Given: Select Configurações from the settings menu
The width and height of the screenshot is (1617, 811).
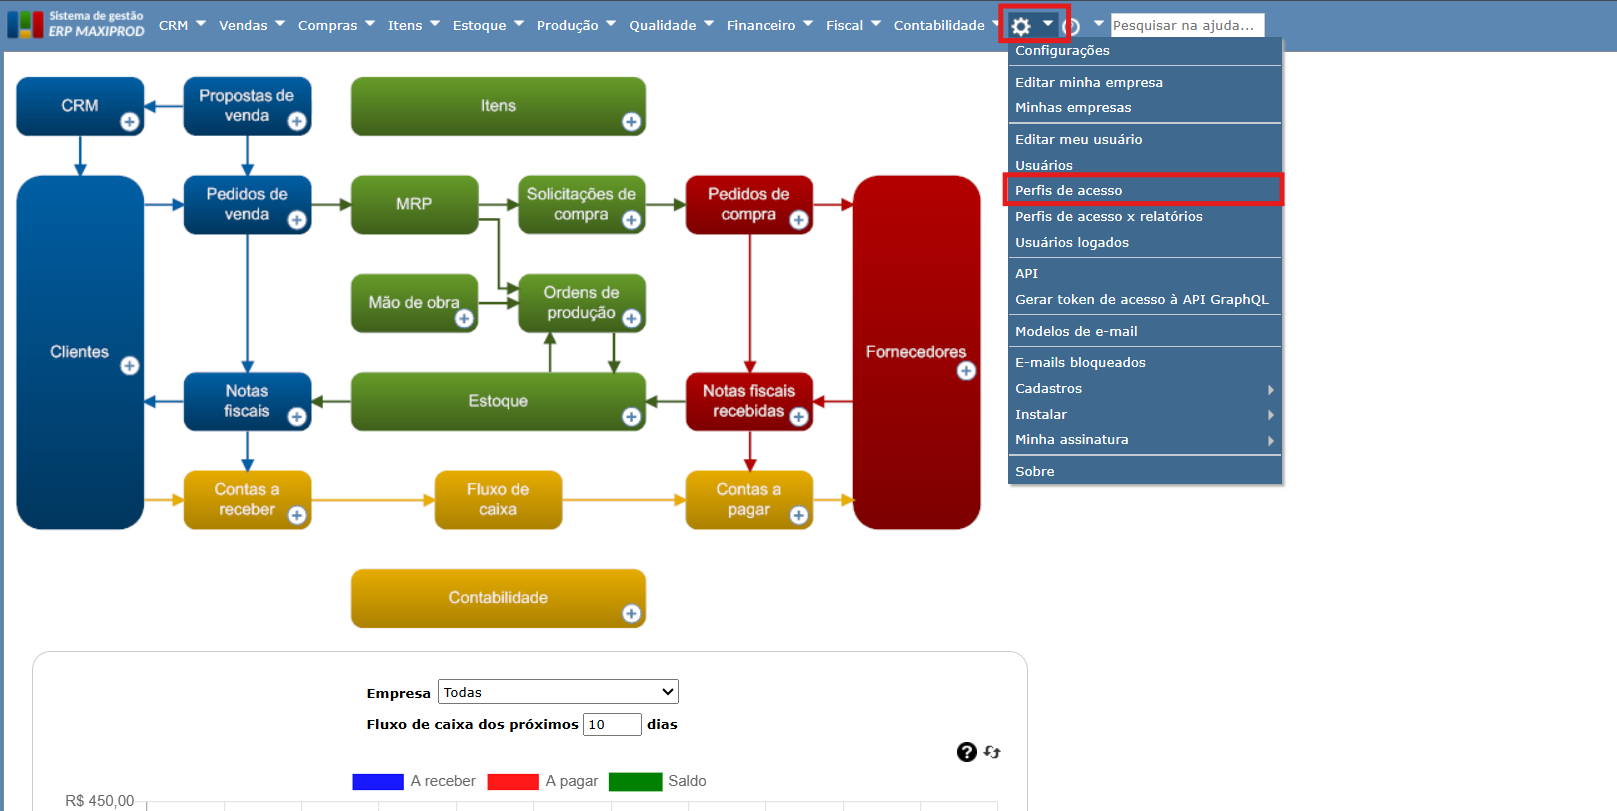Looking at the screenshot, I should [1144, 51].
